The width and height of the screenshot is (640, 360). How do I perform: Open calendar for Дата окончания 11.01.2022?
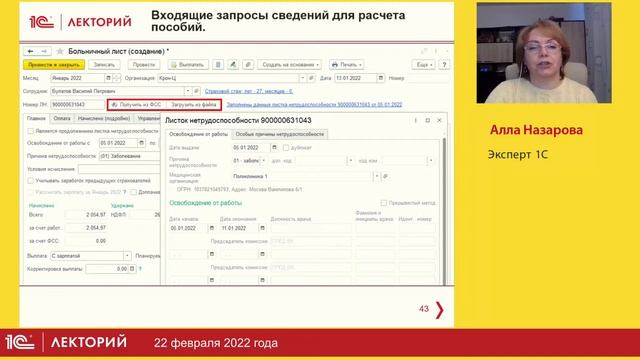[262, 228]
